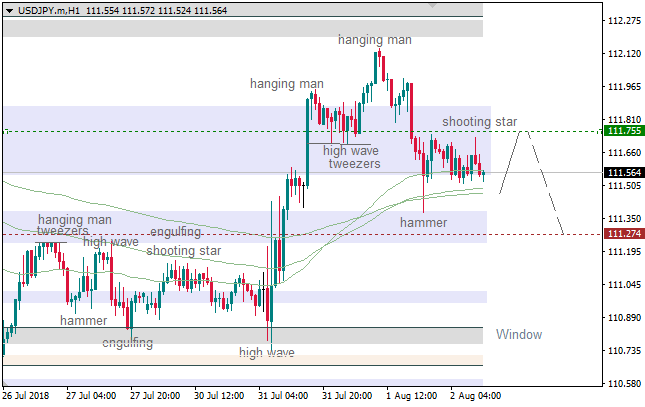Image resolution: width=645 pixels, height=407 pixels.
Task: Click the current price 111.564 tag
Action: coord(623,172)
